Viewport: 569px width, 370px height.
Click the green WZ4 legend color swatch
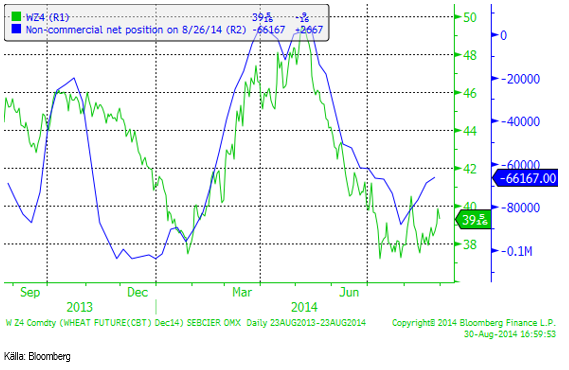(x=16, y=17)
